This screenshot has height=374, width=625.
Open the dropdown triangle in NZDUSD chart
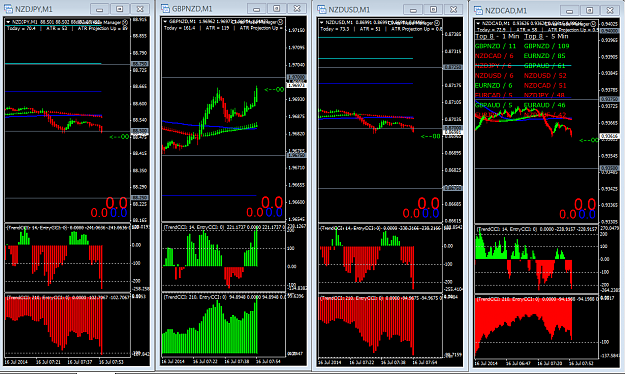click(321, 23)
